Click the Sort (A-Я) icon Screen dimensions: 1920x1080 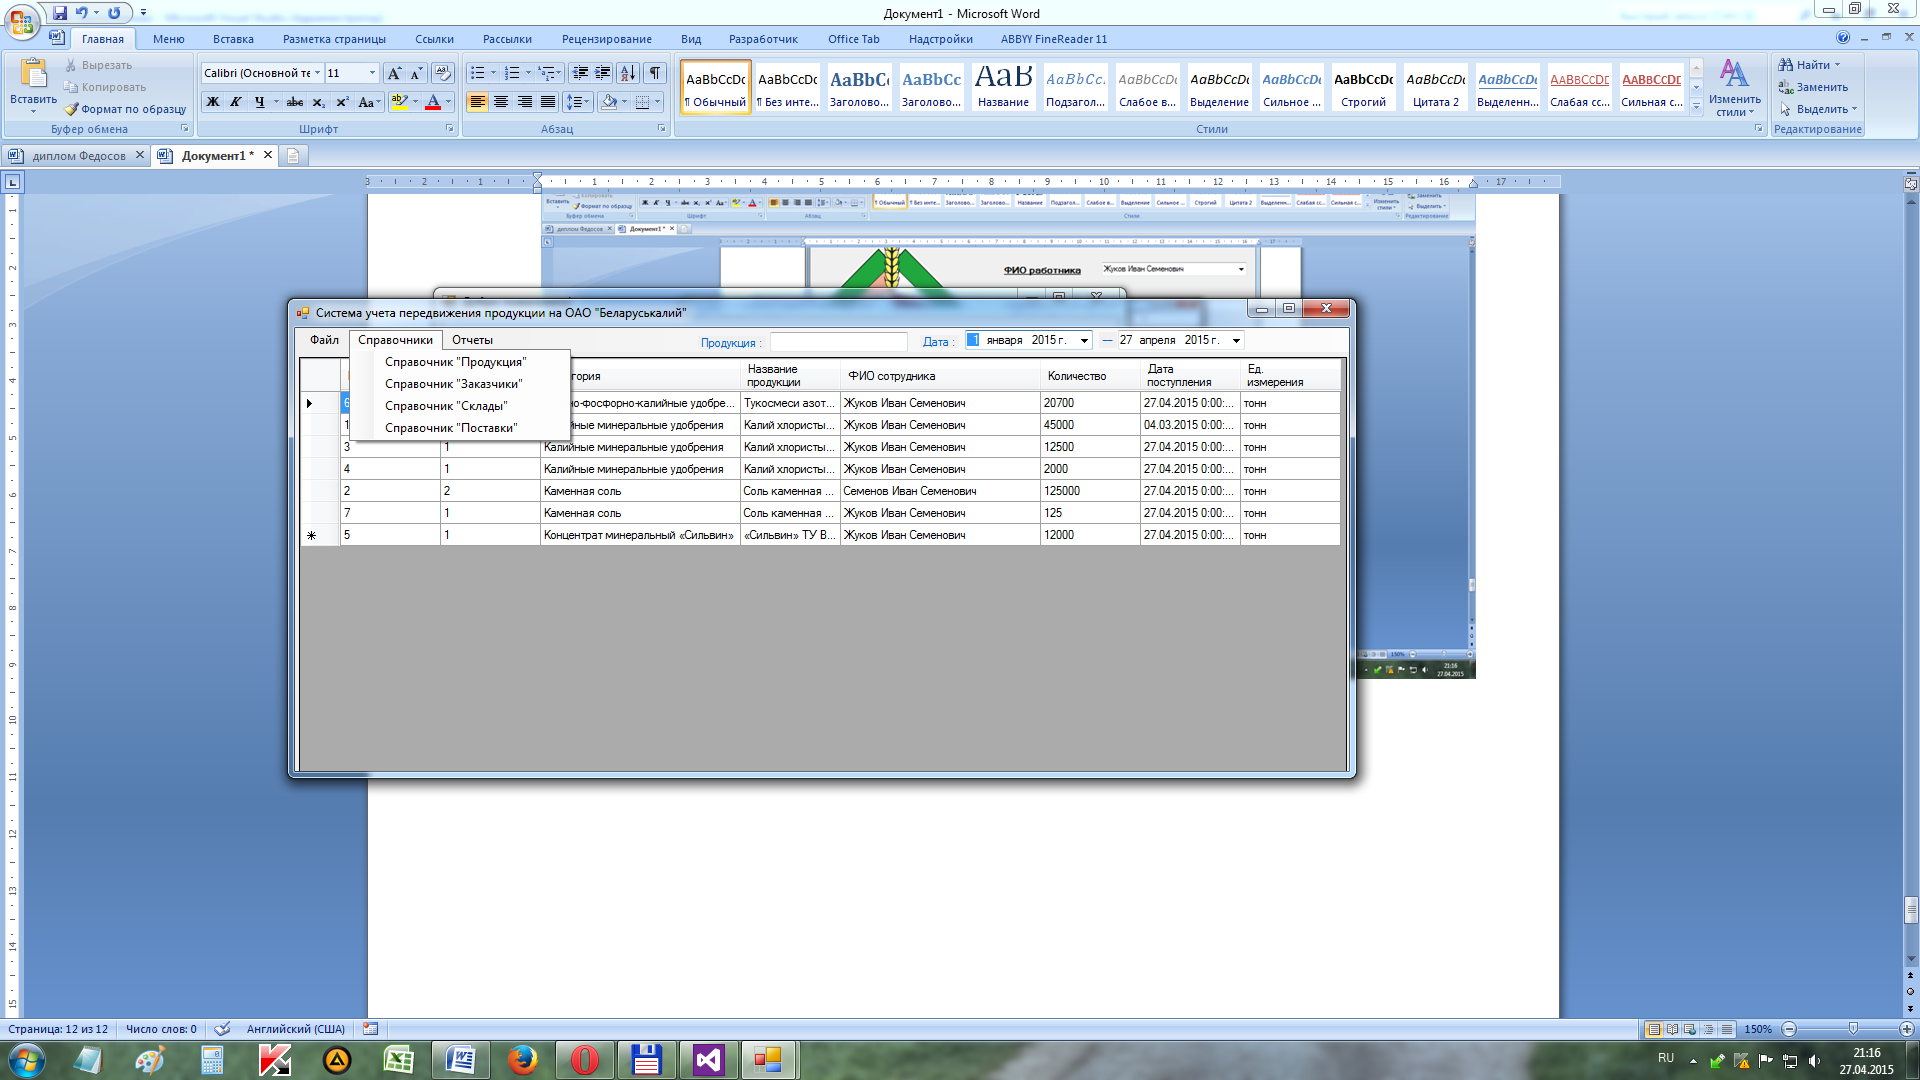tap(628, 73)
